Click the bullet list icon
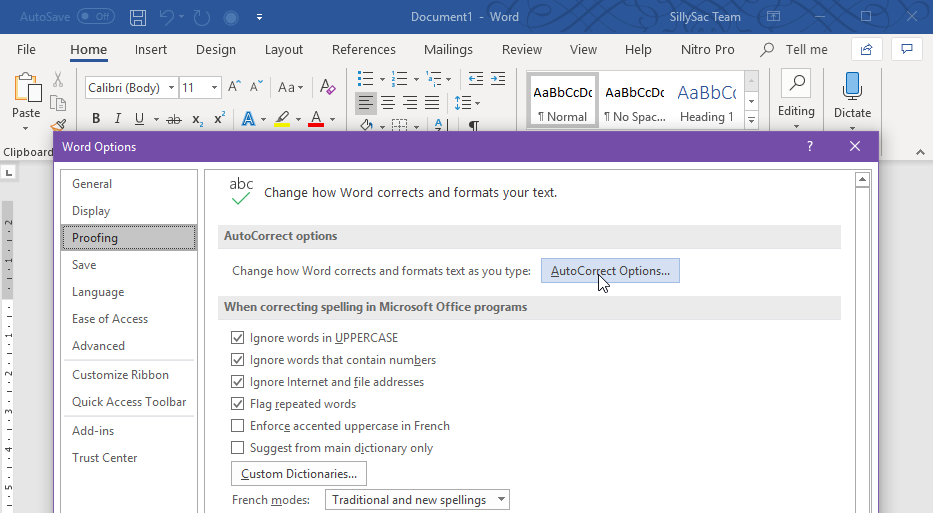 (x=365, y=78)
